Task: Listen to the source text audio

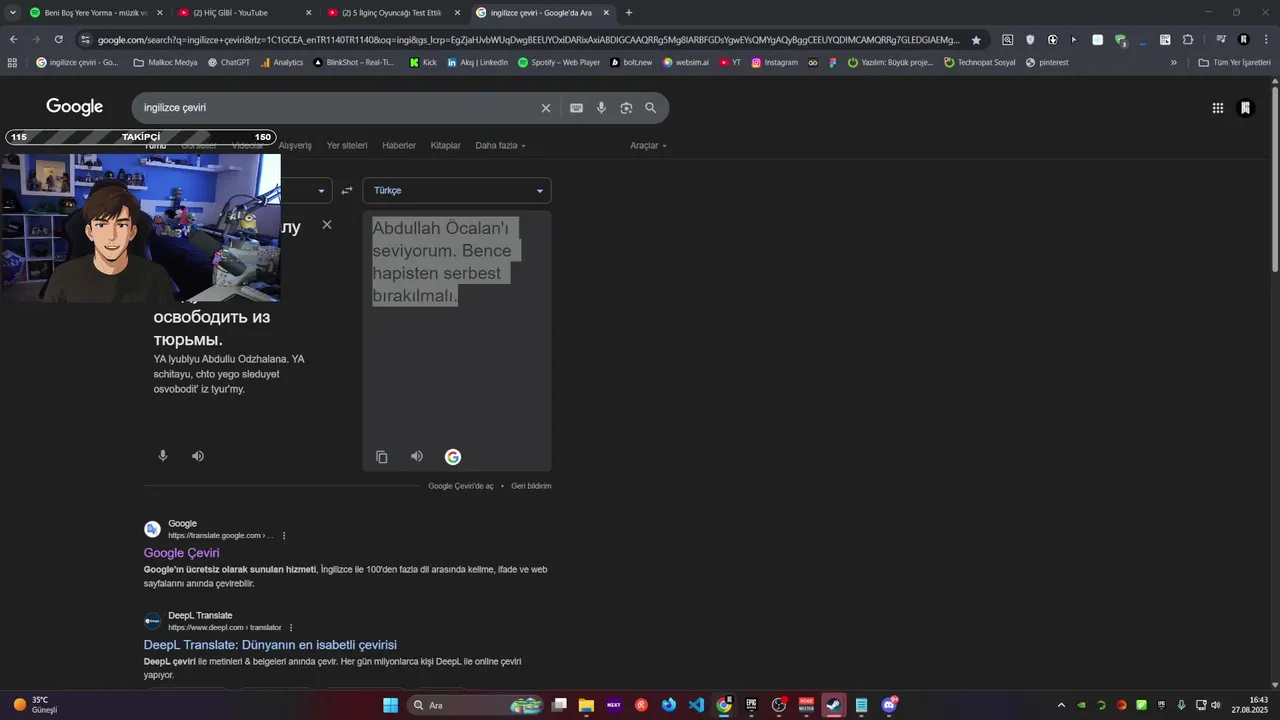Action: (198, 456)
